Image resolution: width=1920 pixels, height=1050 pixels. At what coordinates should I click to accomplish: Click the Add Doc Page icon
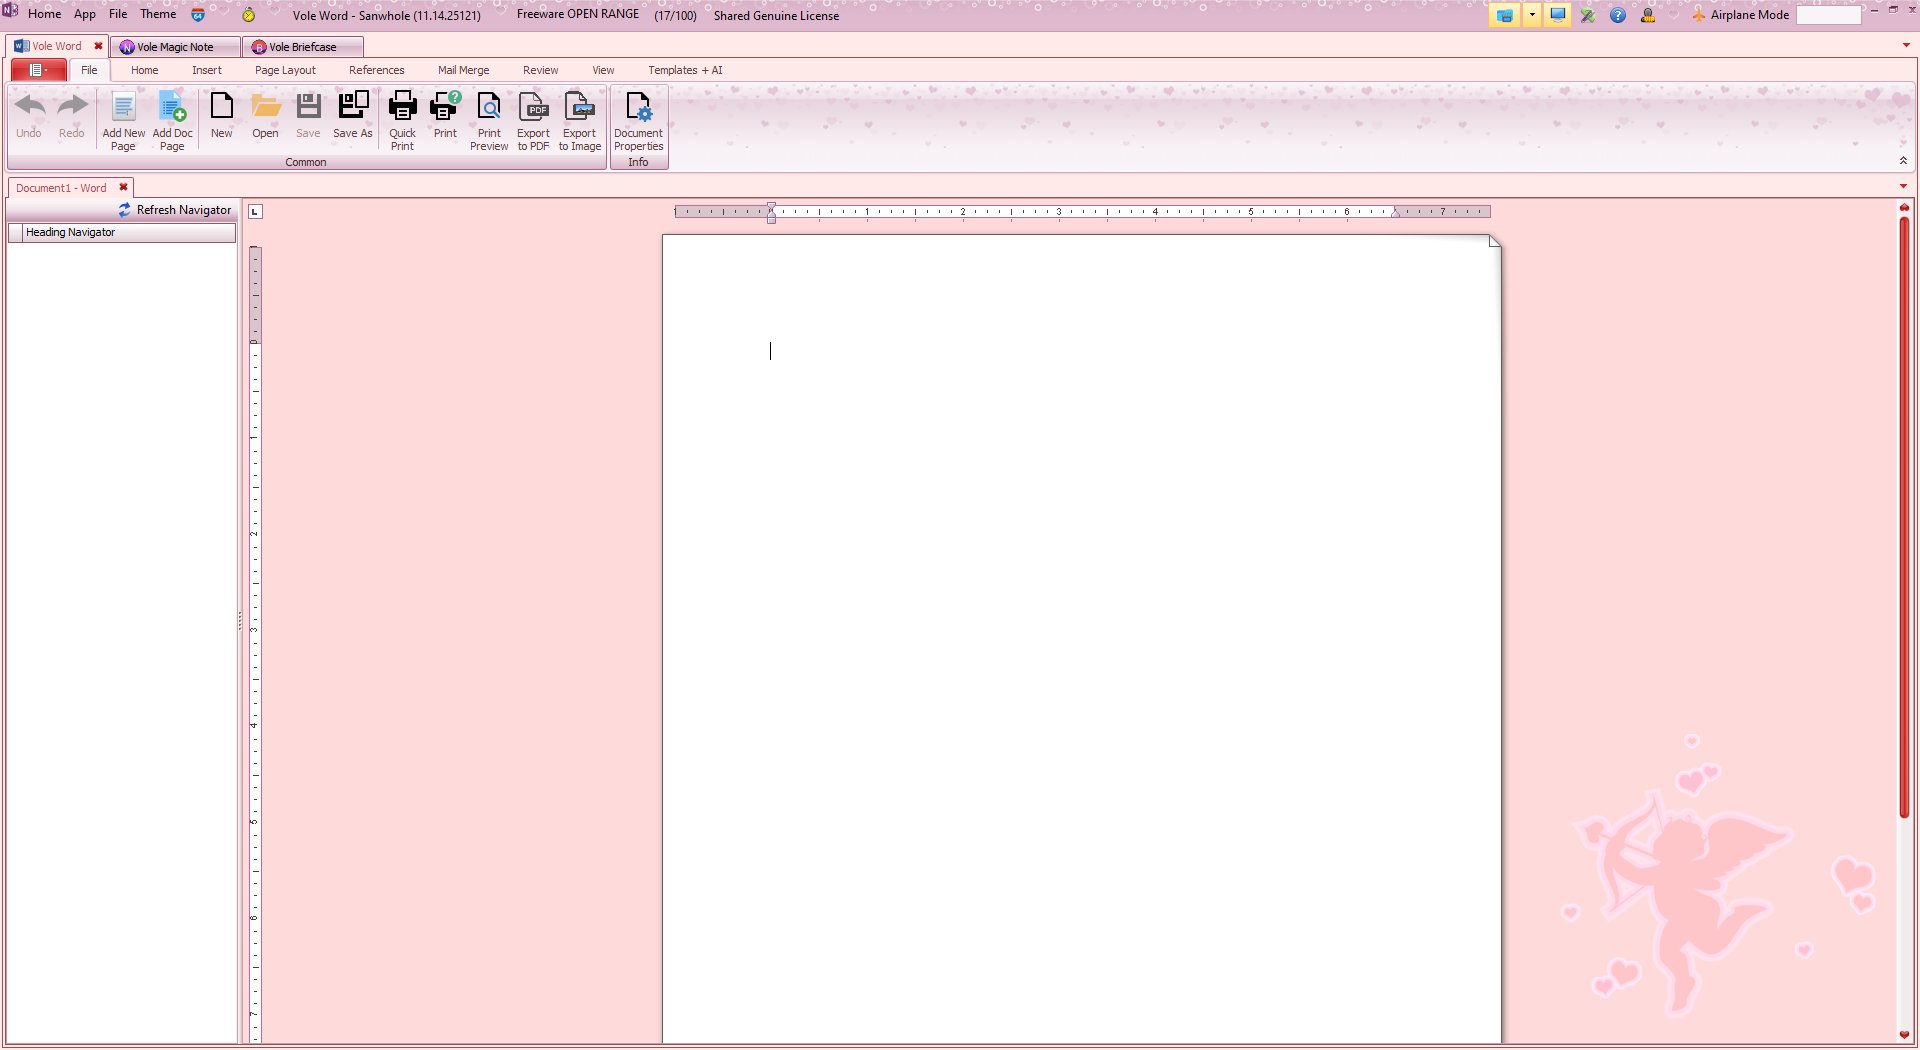point(172,108)
